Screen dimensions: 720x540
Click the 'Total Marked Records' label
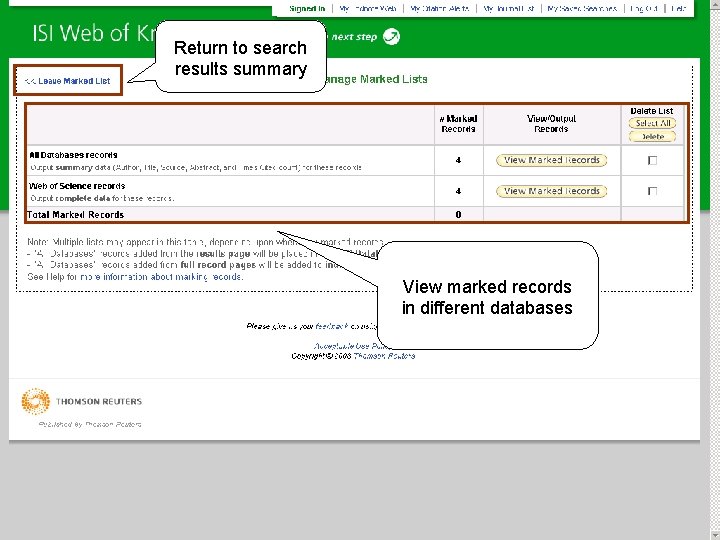click(75, 215)
